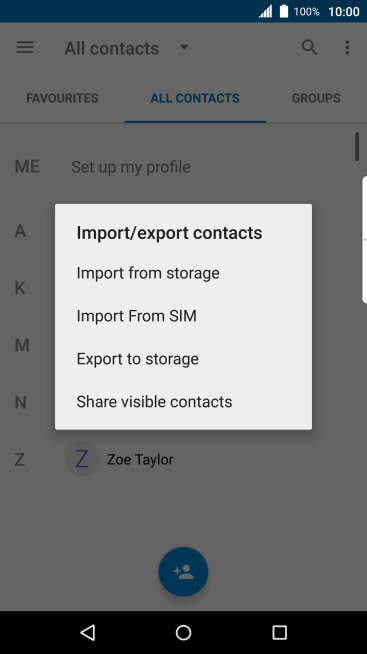The width and height of the screenshot is (367, 654).
Task: Tap the add new contact floating button
Action: click(183, 571)
